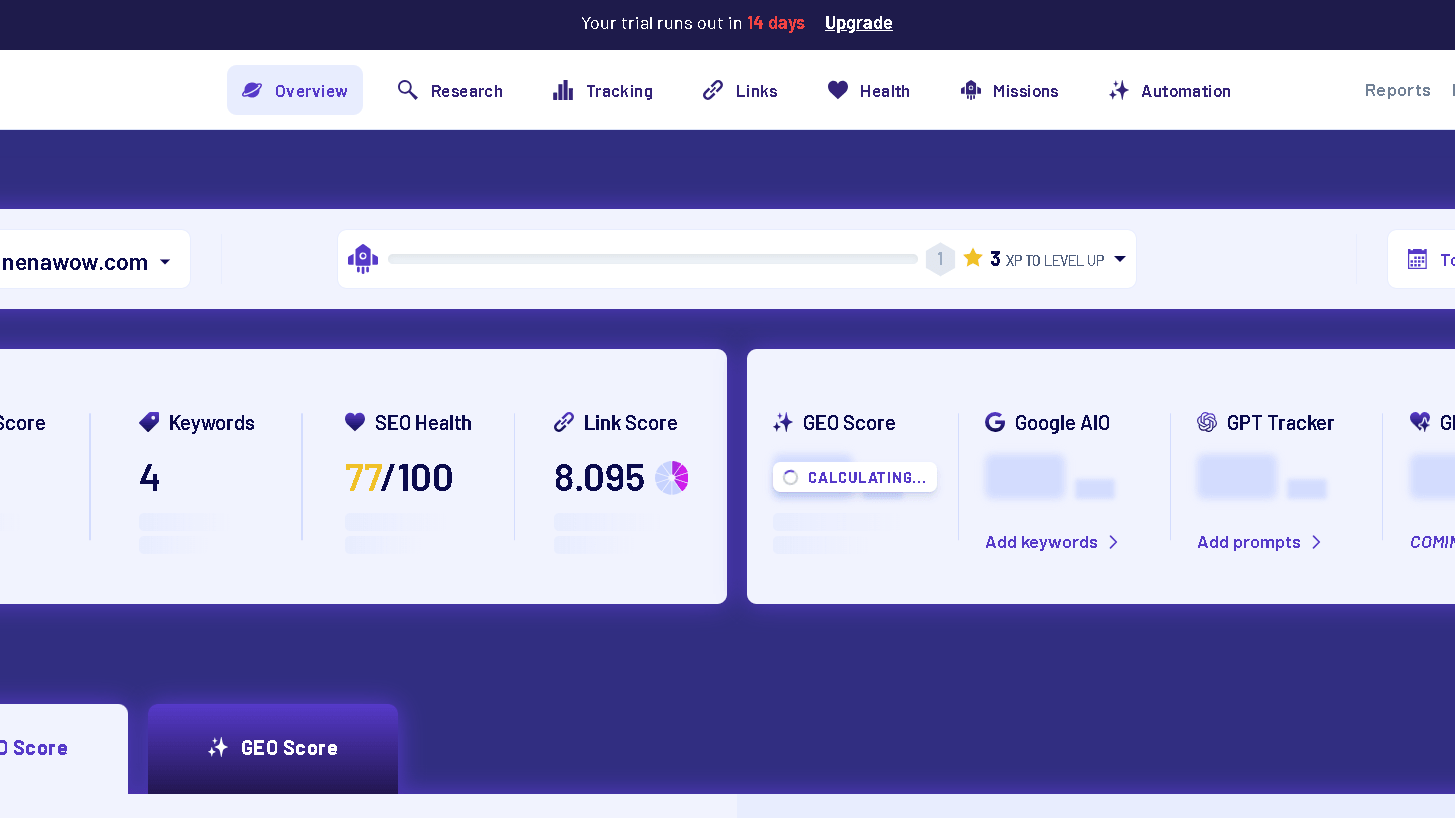Open Automation in top navigation
The image size is (1455, 818).
click(x=1170, y=90)
